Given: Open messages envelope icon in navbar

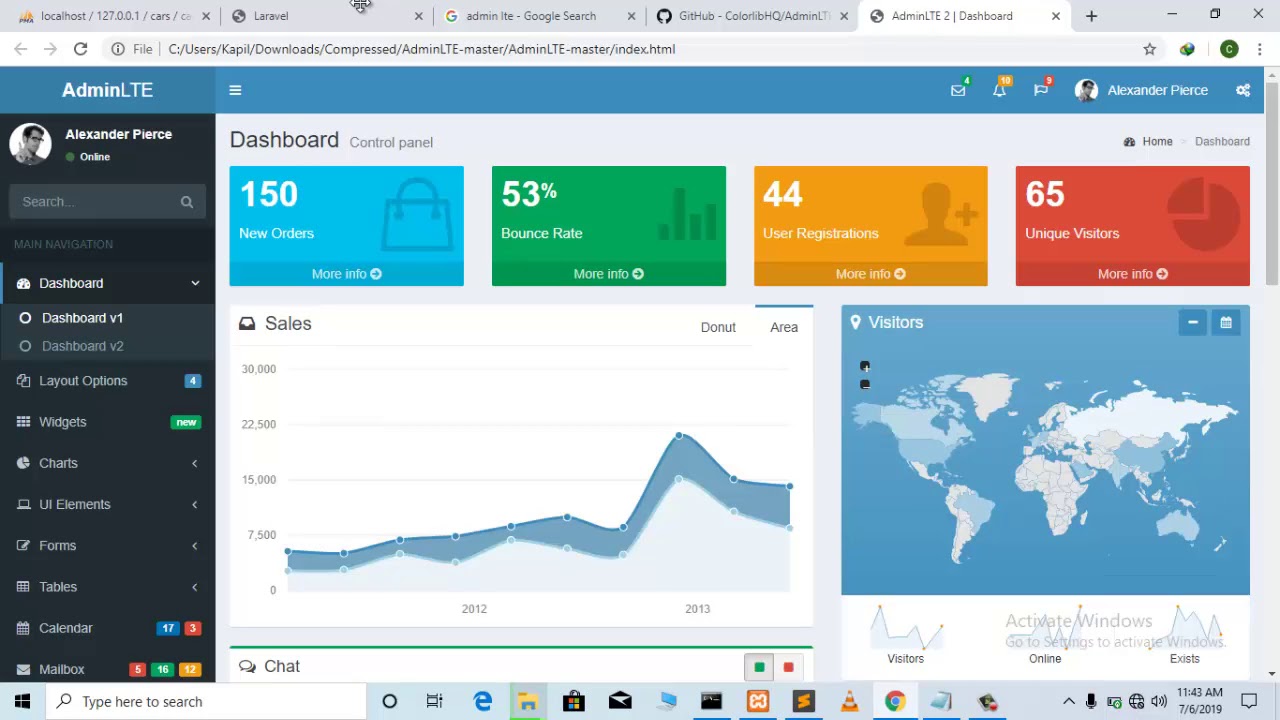Looking at the screenshot, I should [x=958, y=90].
